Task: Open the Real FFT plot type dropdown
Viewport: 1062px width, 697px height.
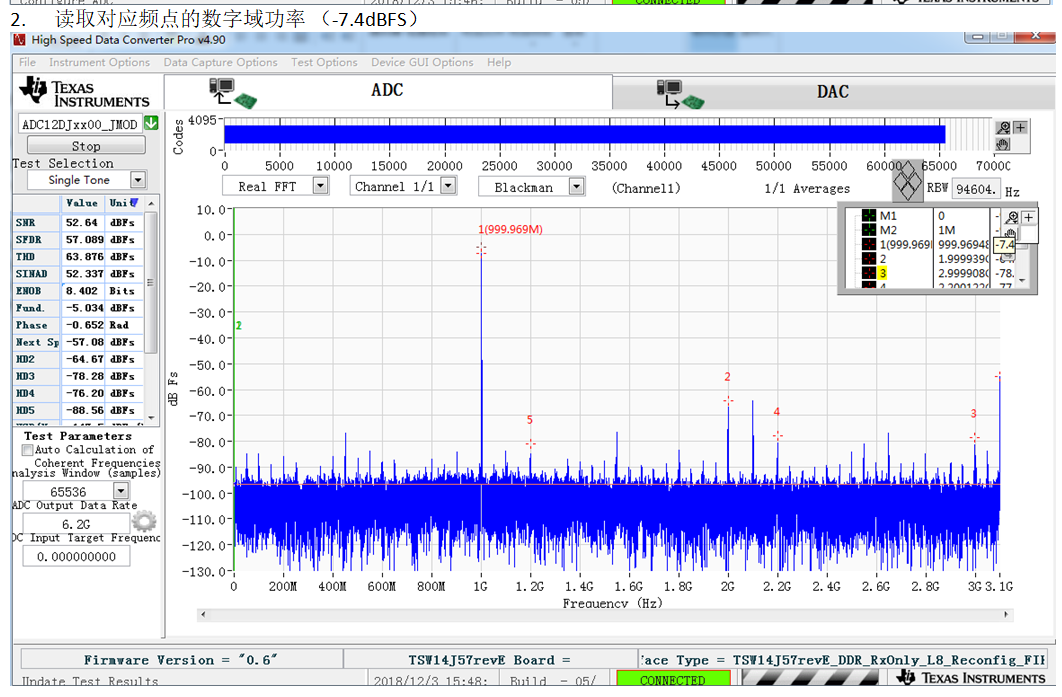Action: tap(321, 186)
